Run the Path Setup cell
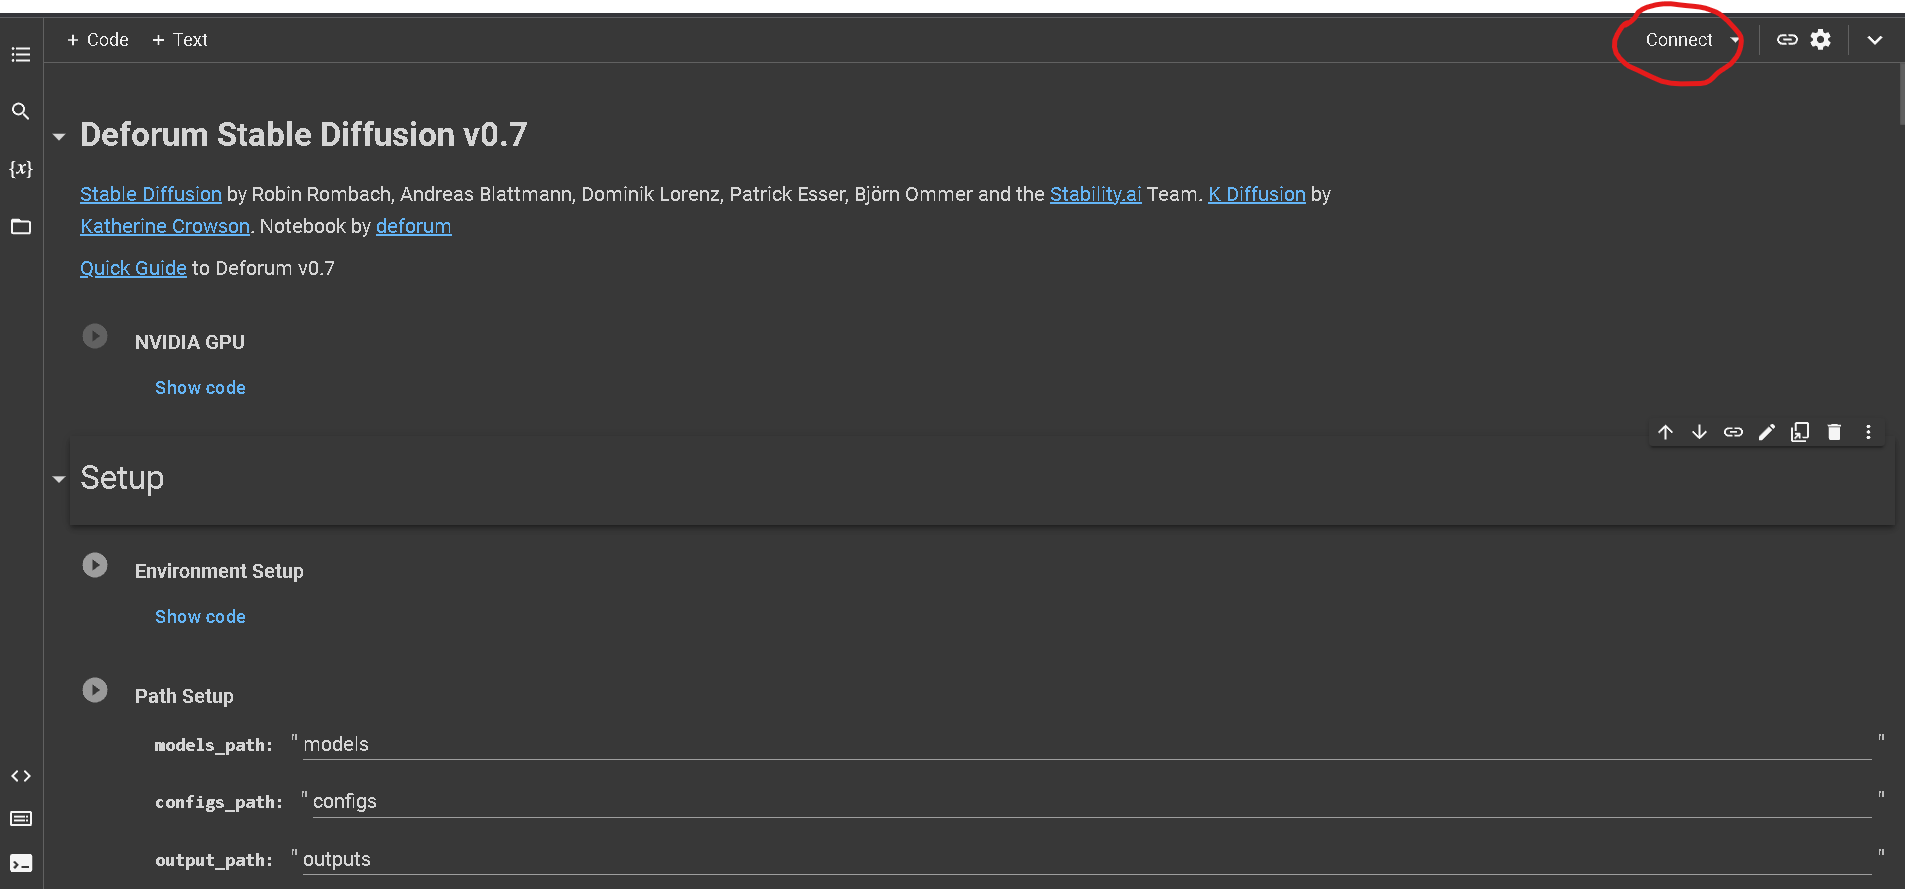The width and height of the screenshot is (1905, 889). [95, 690]
